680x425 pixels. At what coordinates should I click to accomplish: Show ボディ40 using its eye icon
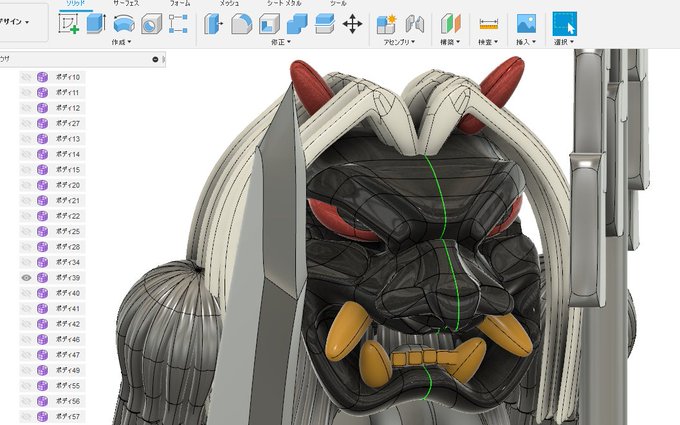point(26,293)
